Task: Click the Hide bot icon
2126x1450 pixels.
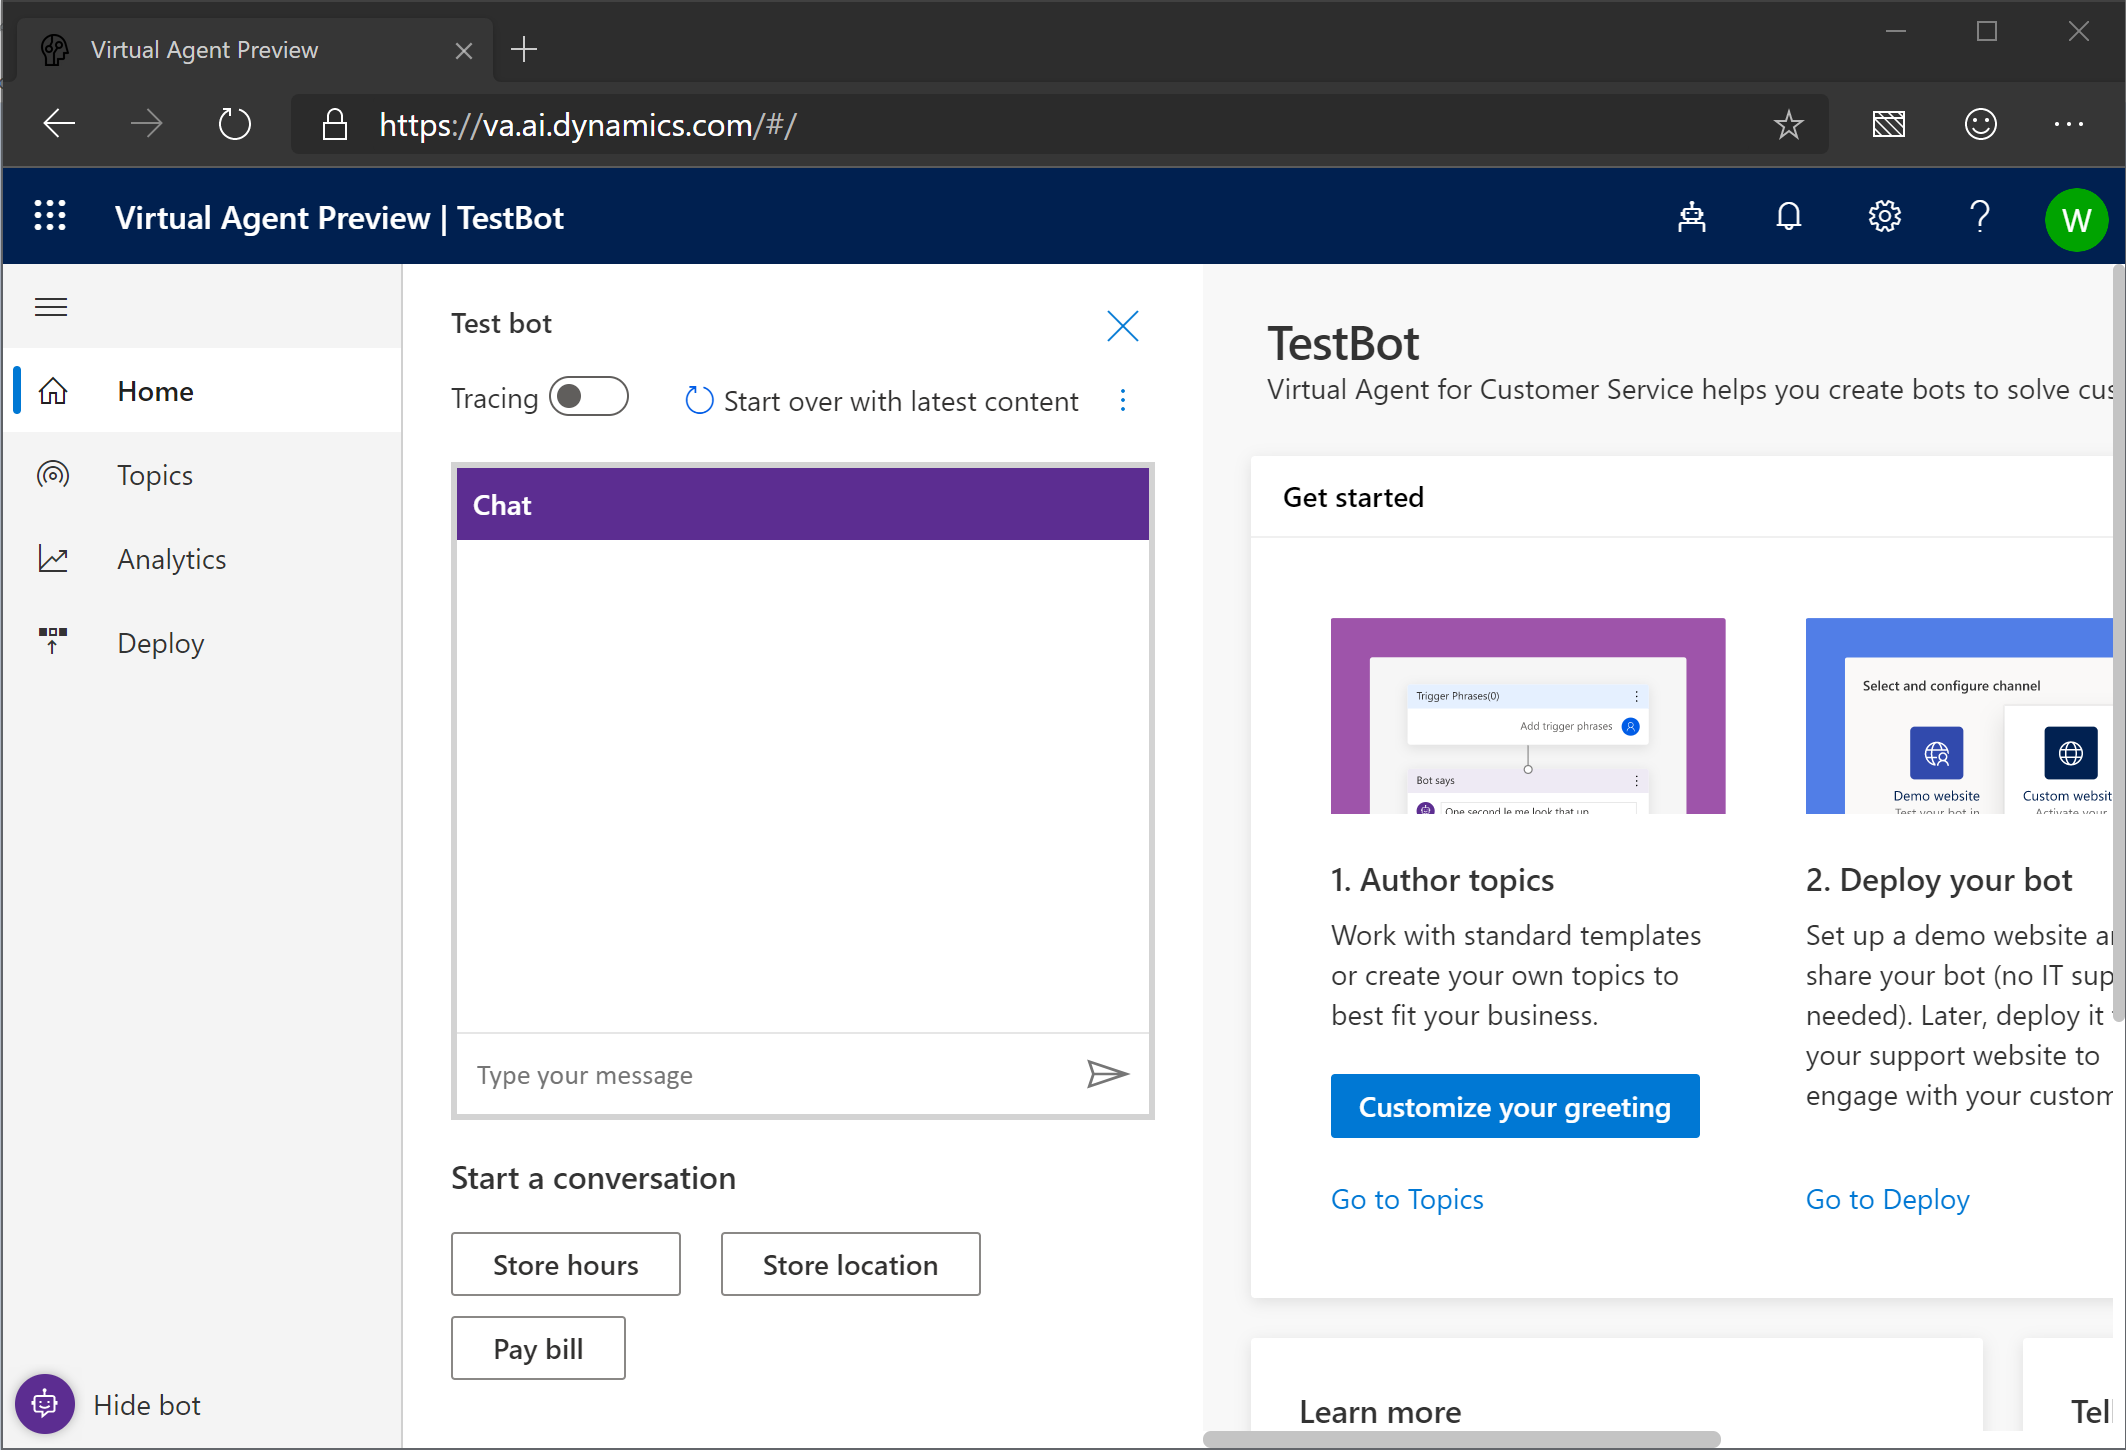Action: (45, 1404)
